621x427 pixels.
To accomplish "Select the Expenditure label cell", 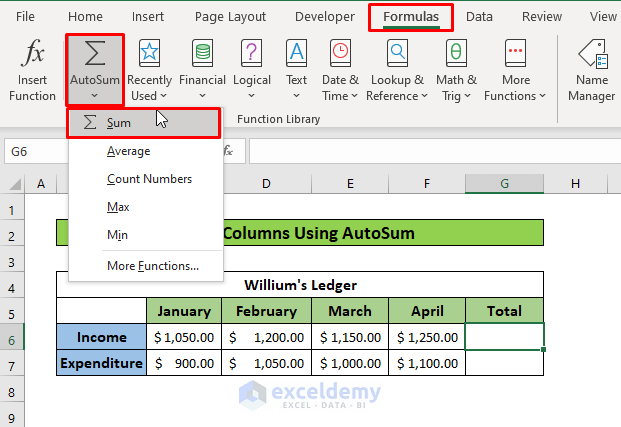I will (101, 363).
